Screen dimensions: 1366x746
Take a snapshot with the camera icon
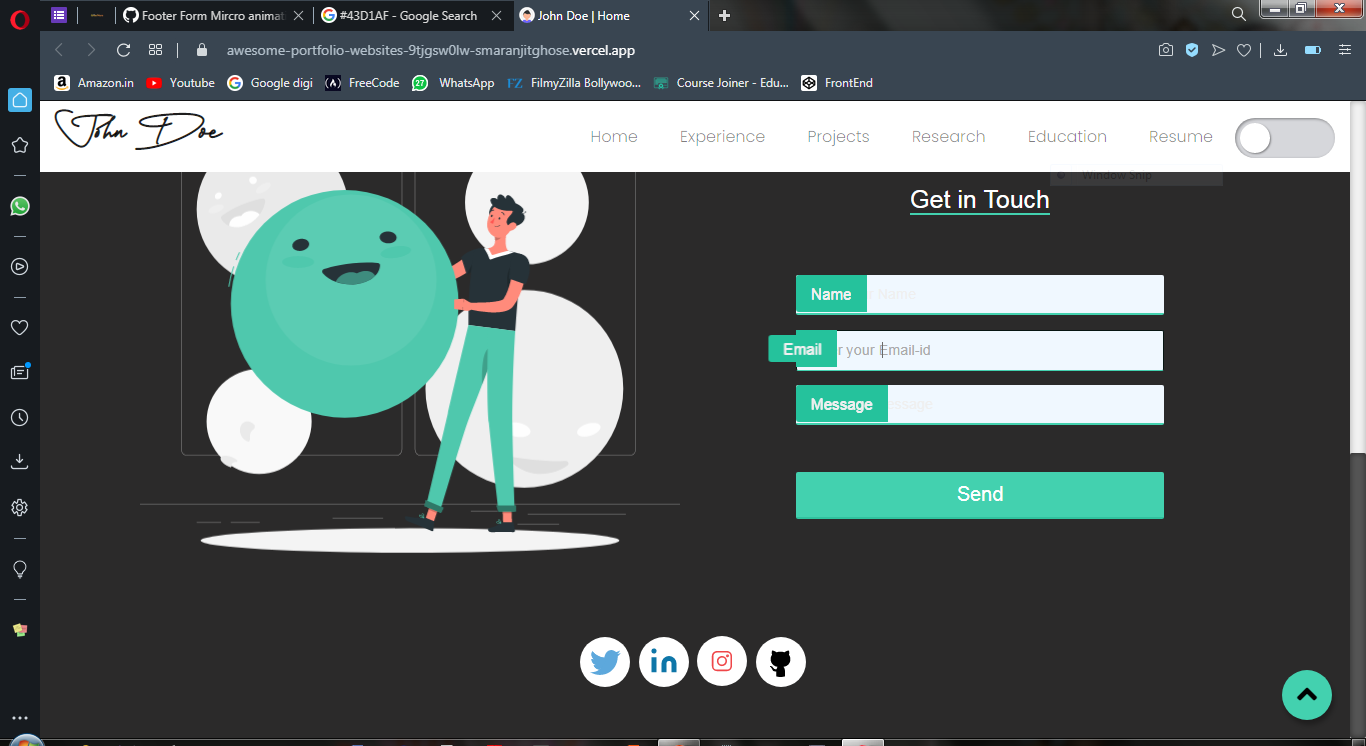pos(1166,49)
